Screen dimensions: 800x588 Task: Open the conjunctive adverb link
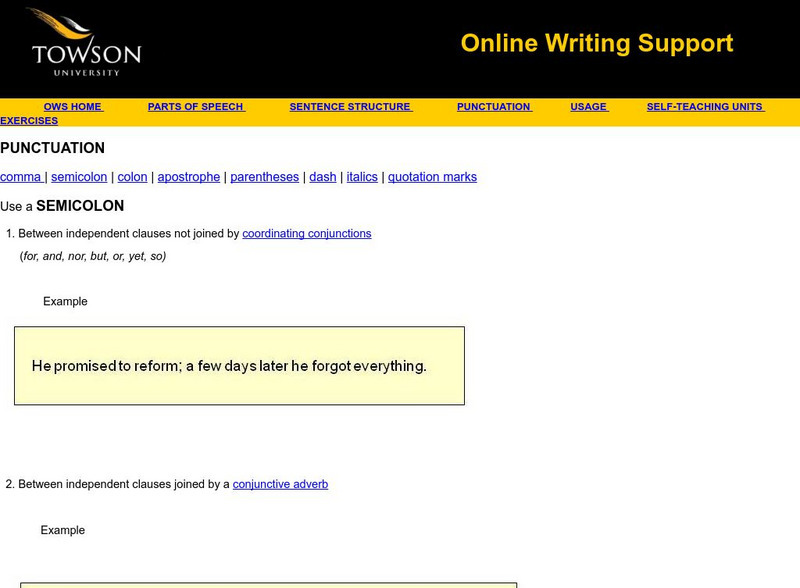tap(281, 483)
